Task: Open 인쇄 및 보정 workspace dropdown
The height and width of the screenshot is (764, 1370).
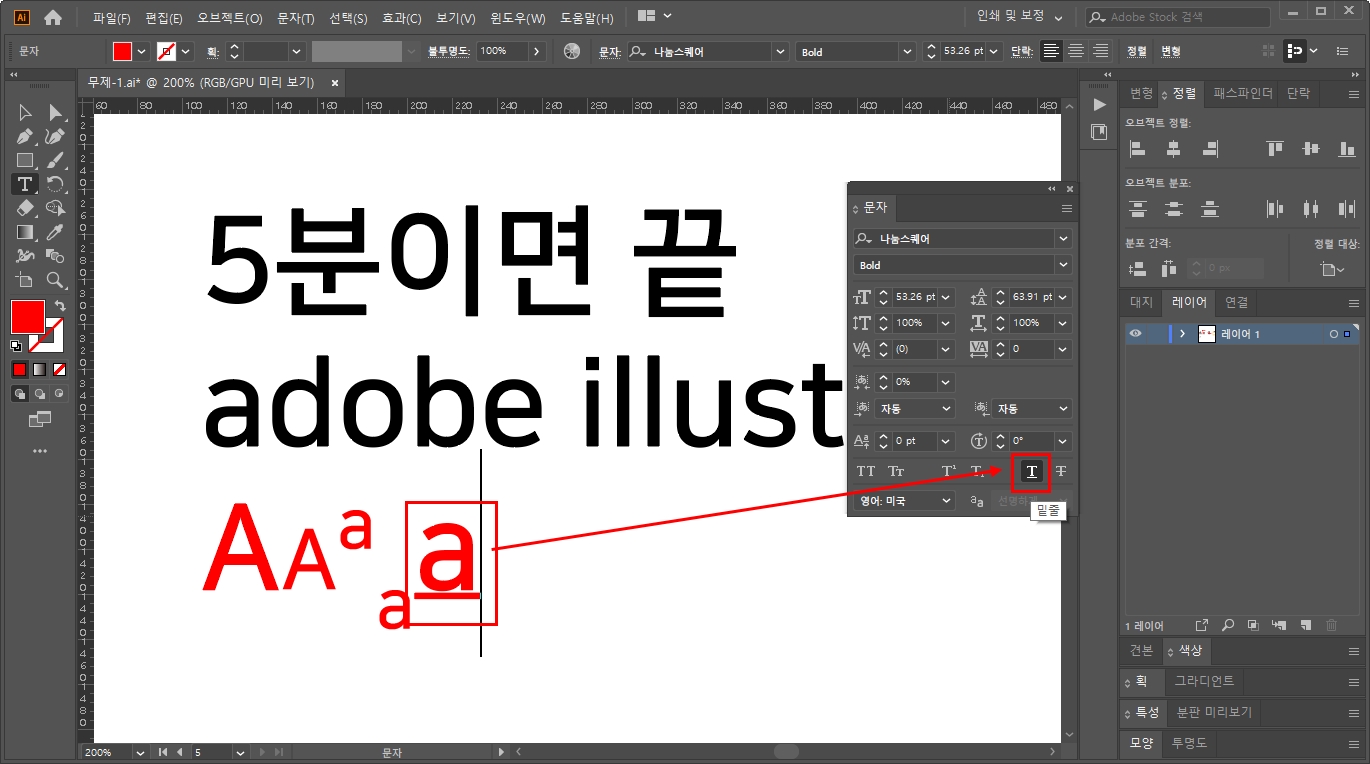Action: click(x=1021, y=17)
